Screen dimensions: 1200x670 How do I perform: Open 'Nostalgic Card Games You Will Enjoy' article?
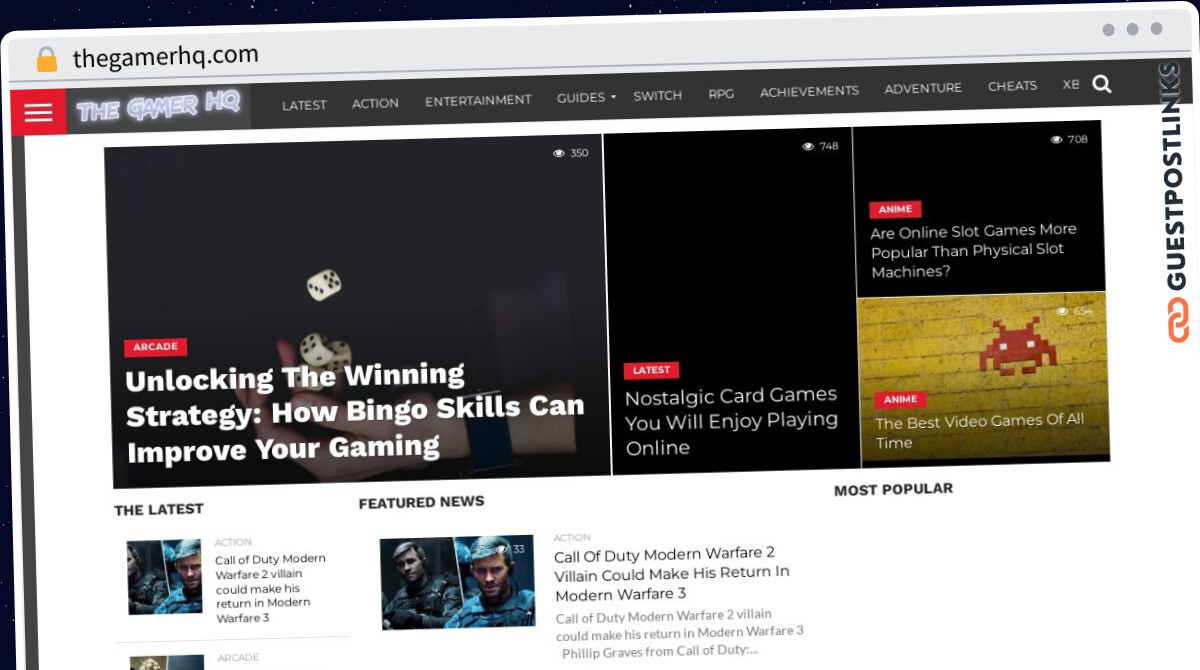click(x=731, y=421)
